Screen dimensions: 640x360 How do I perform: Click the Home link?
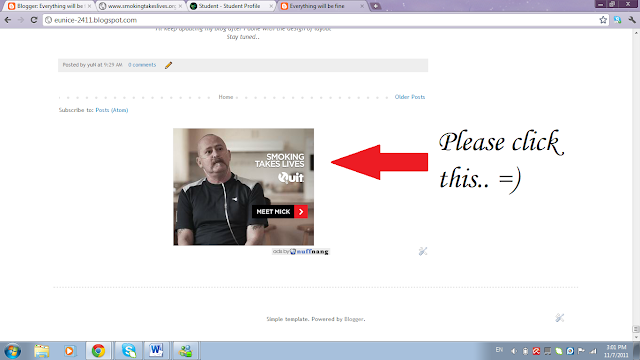click(x=226, y=97)
